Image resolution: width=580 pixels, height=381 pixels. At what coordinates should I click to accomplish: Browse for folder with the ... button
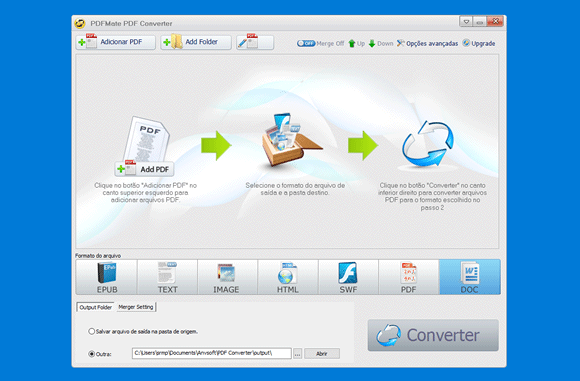point(297,354)
